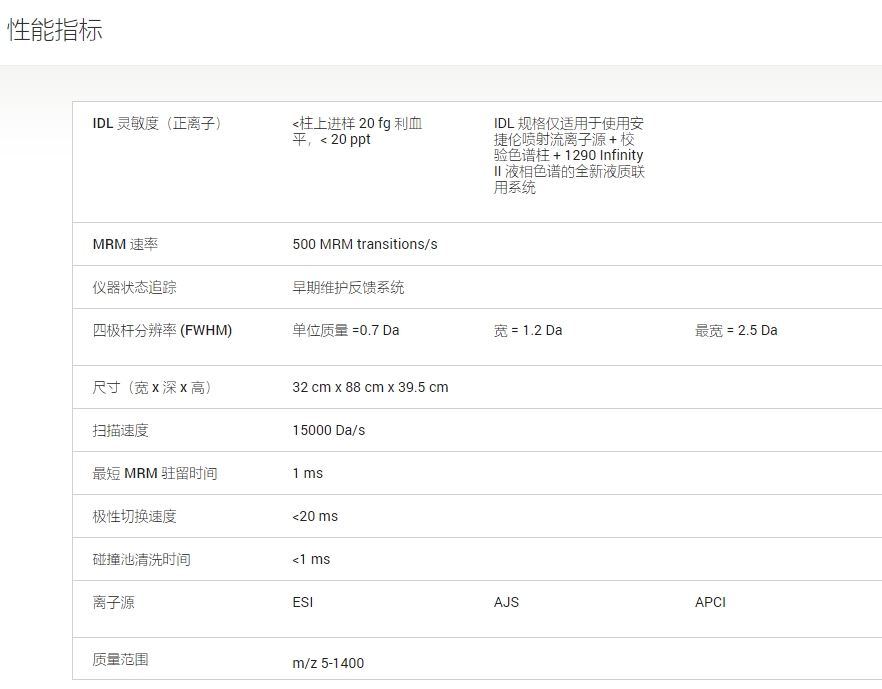Select the '15000 Da/s' value
The height and width of the screenshot is (689, 882).
(x=328, y=430)
